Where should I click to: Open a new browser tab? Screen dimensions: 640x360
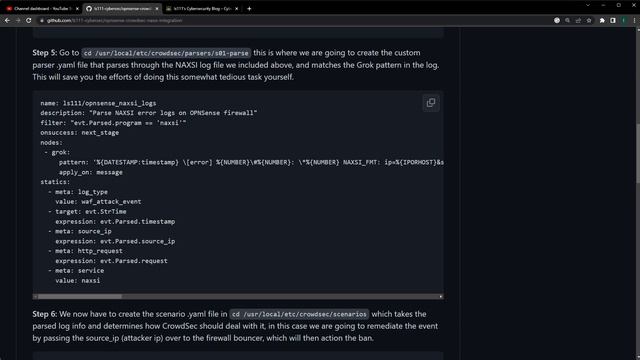pos(249,9)
